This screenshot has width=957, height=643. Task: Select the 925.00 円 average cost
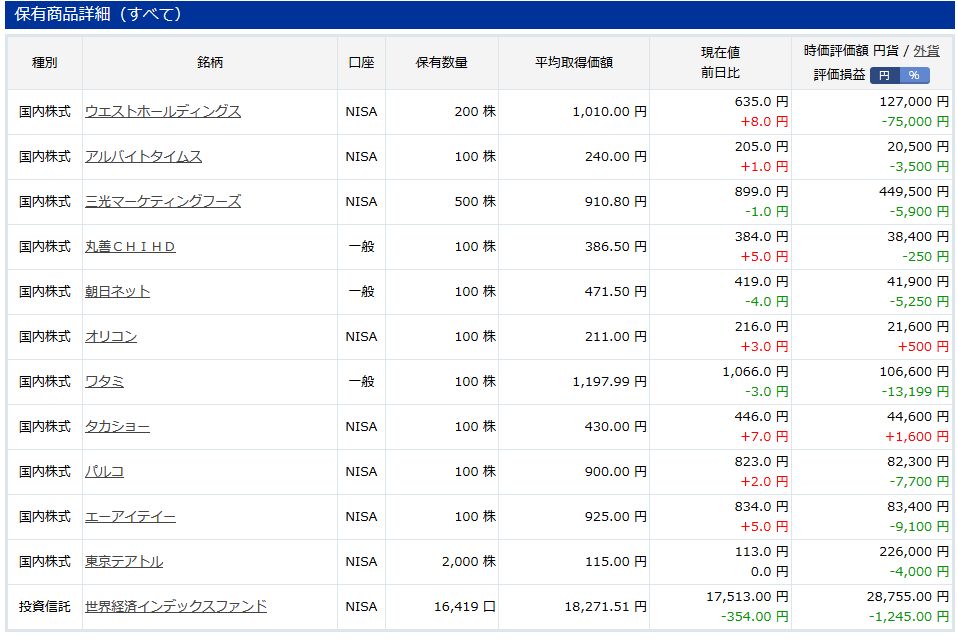point(616,517)
